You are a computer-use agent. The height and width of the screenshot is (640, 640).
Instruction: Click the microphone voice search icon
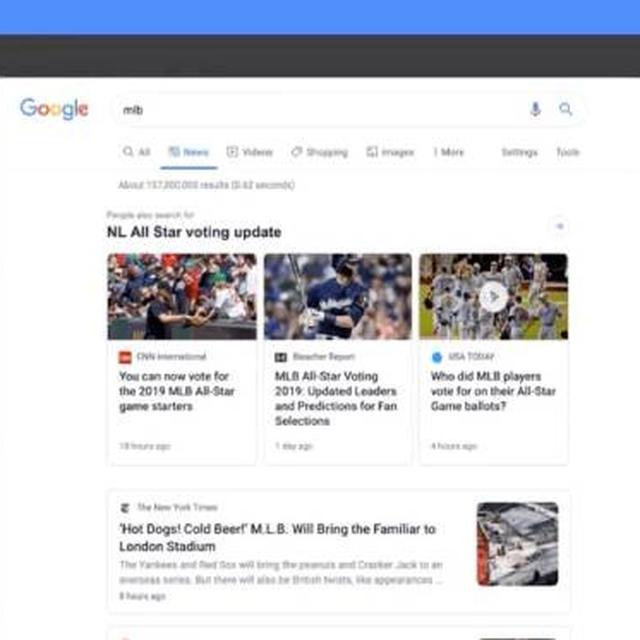click(535, 109)
